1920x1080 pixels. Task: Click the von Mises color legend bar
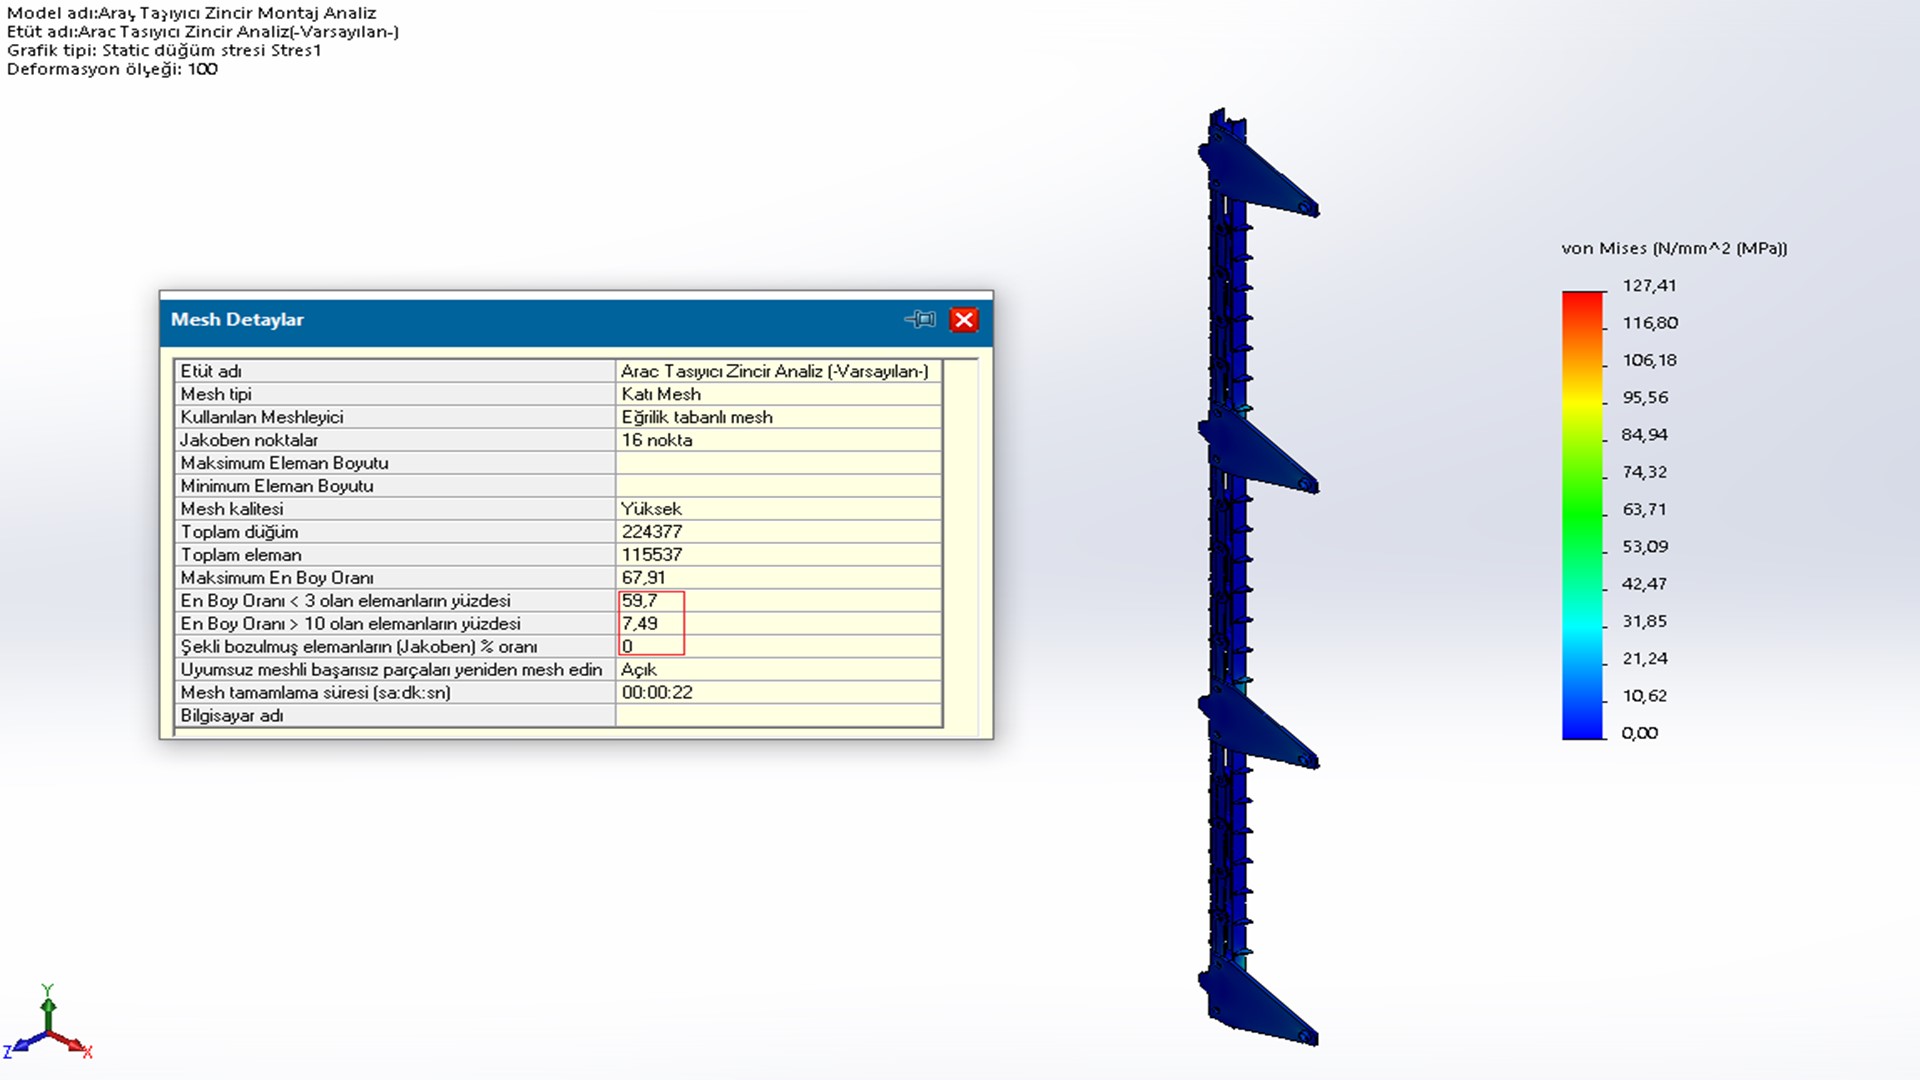1583,515
